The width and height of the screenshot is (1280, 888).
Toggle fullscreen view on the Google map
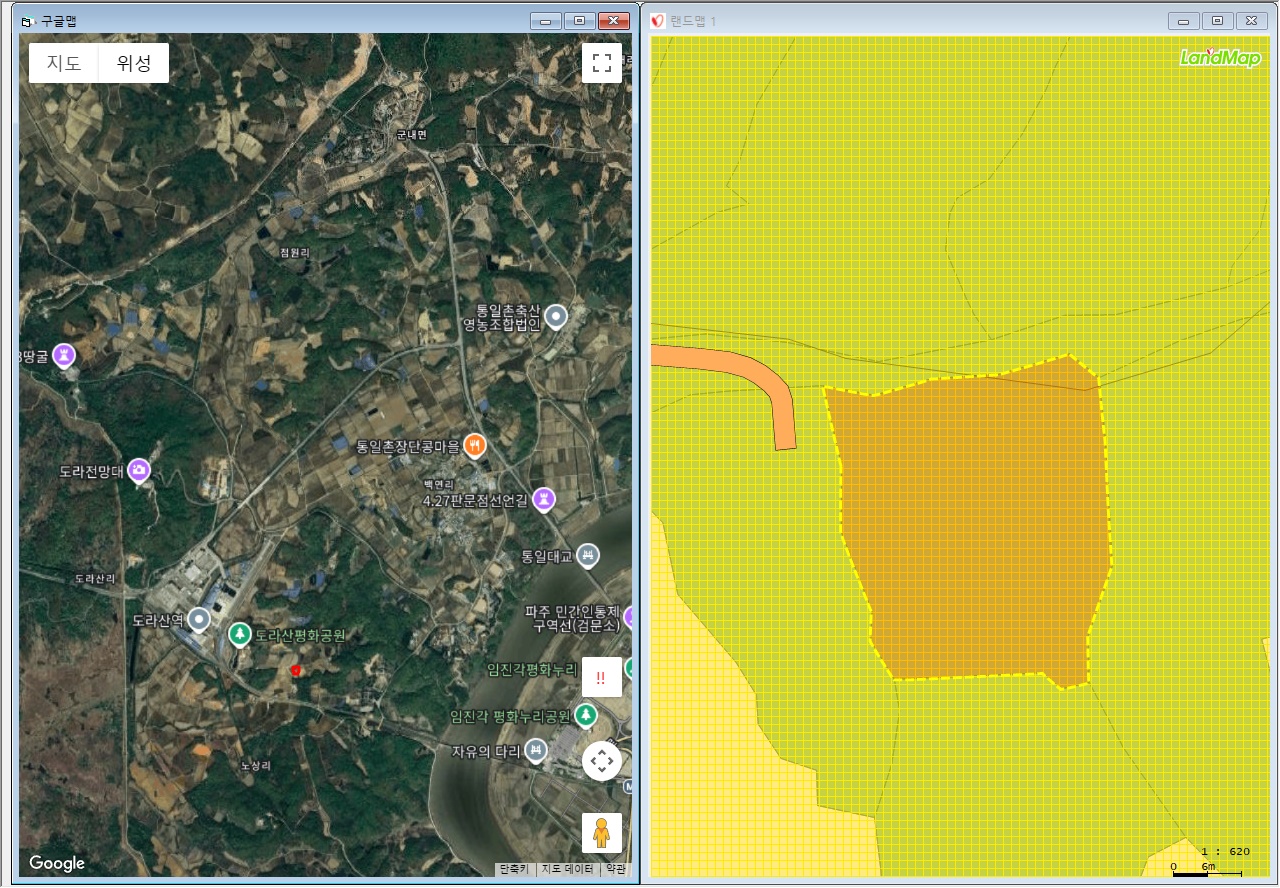point(602,63)
